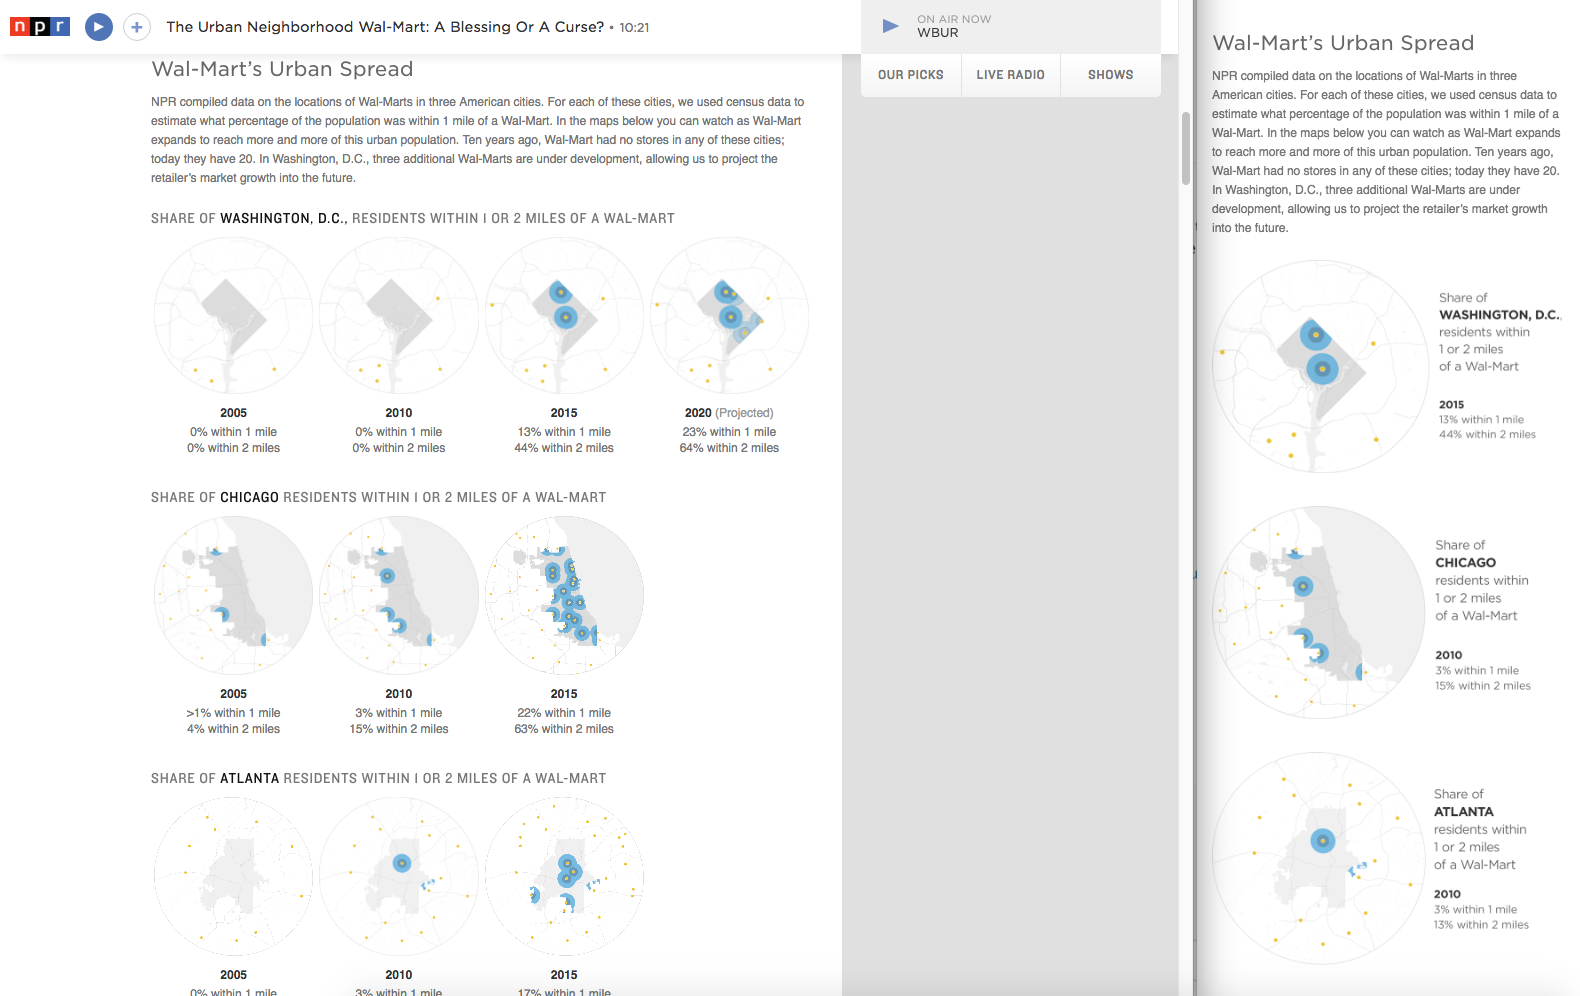
Task: Open the Urban Neighborhood Wal-Mart story title
Action: pyautogui.click(x=385, y=27)
